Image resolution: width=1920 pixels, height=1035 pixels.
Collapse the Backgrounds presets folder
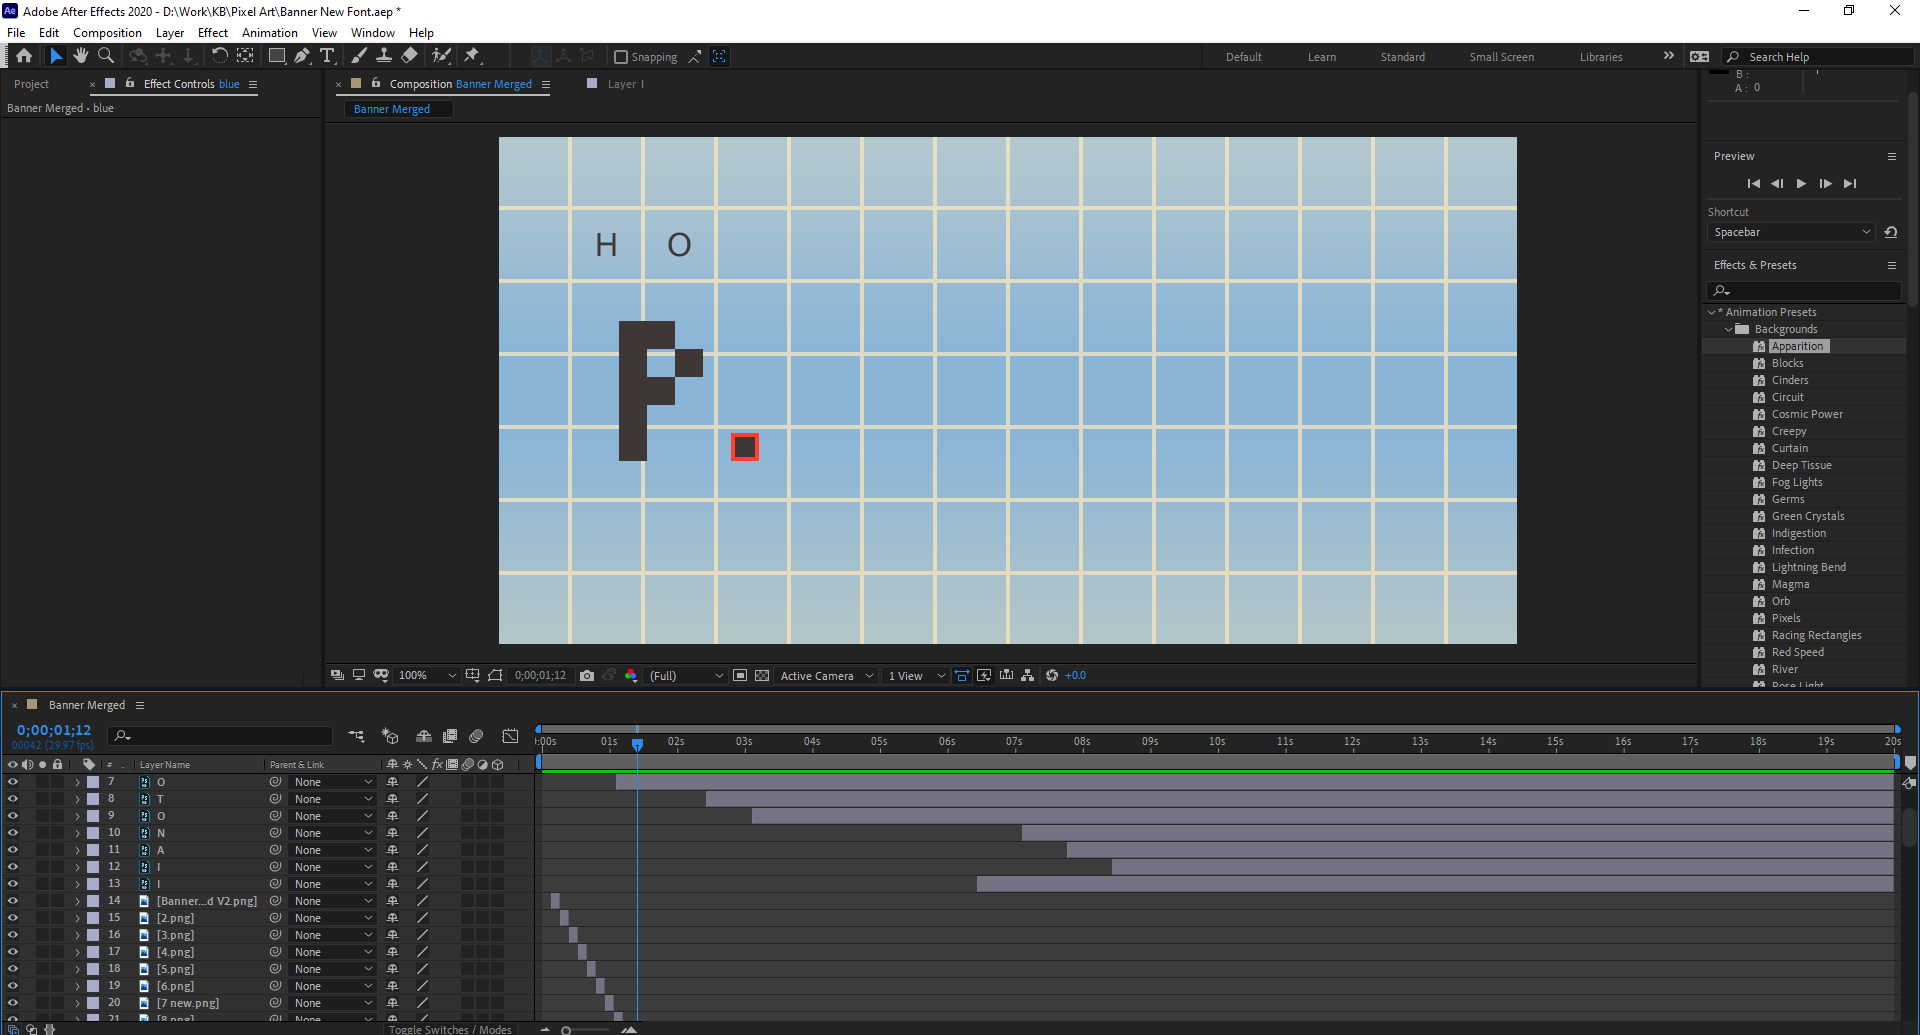pos(1728,329)
